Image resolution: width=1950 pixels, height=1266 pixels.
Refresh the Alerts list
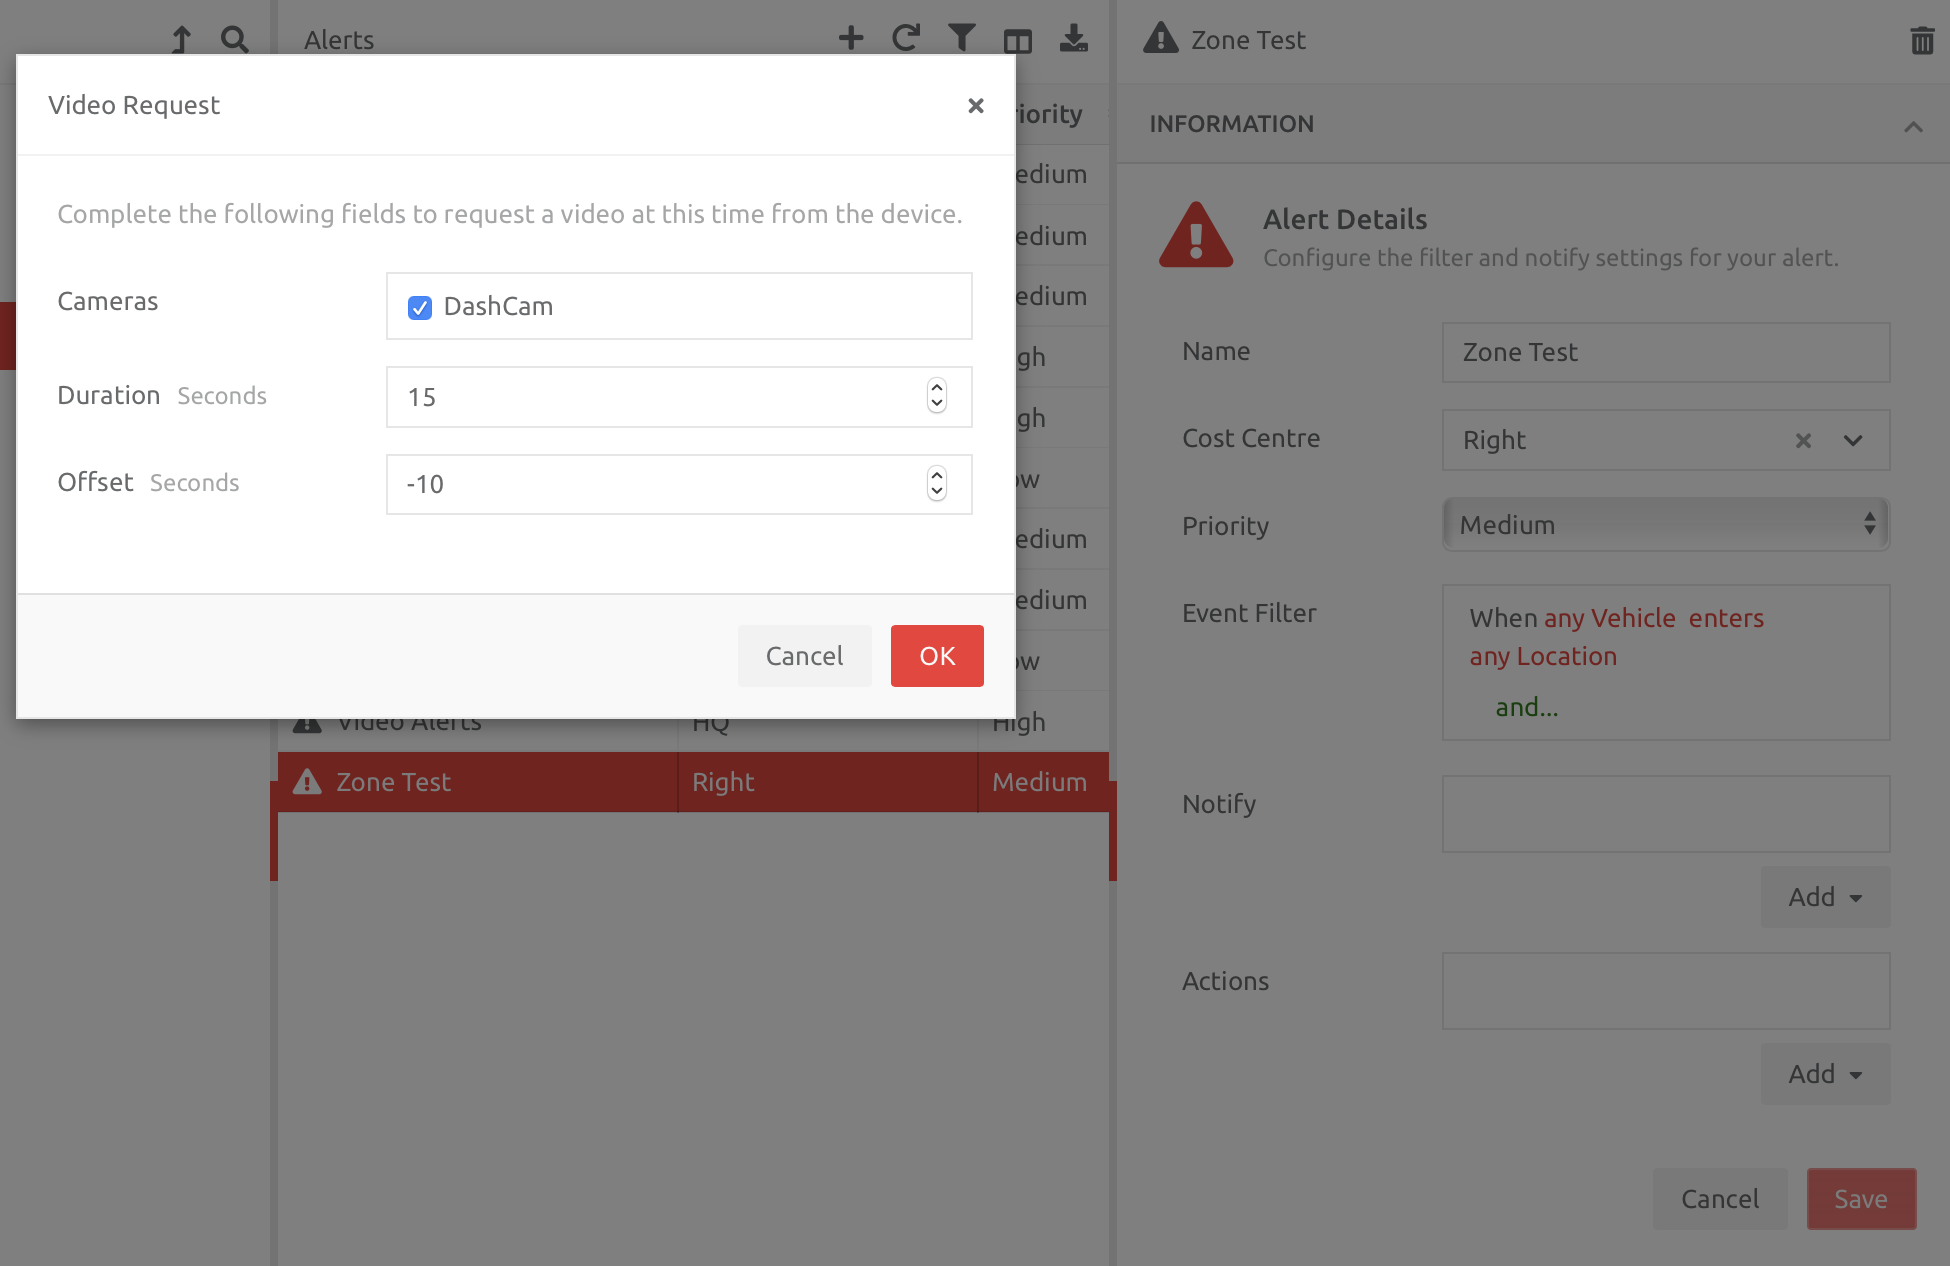tap(906, 38)
